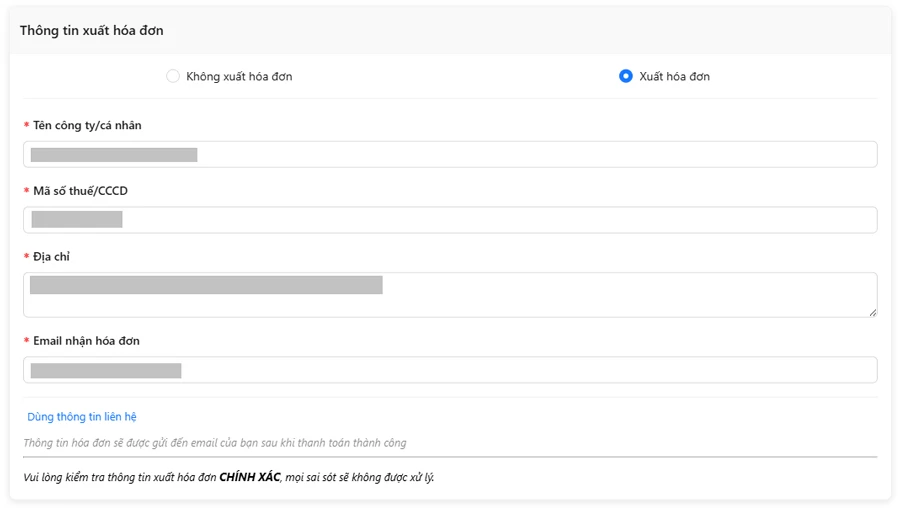The image size is (900, 511).
Task: Click the 'Thông tin xuất hóa đơn' section header
Action: point(92,30)
